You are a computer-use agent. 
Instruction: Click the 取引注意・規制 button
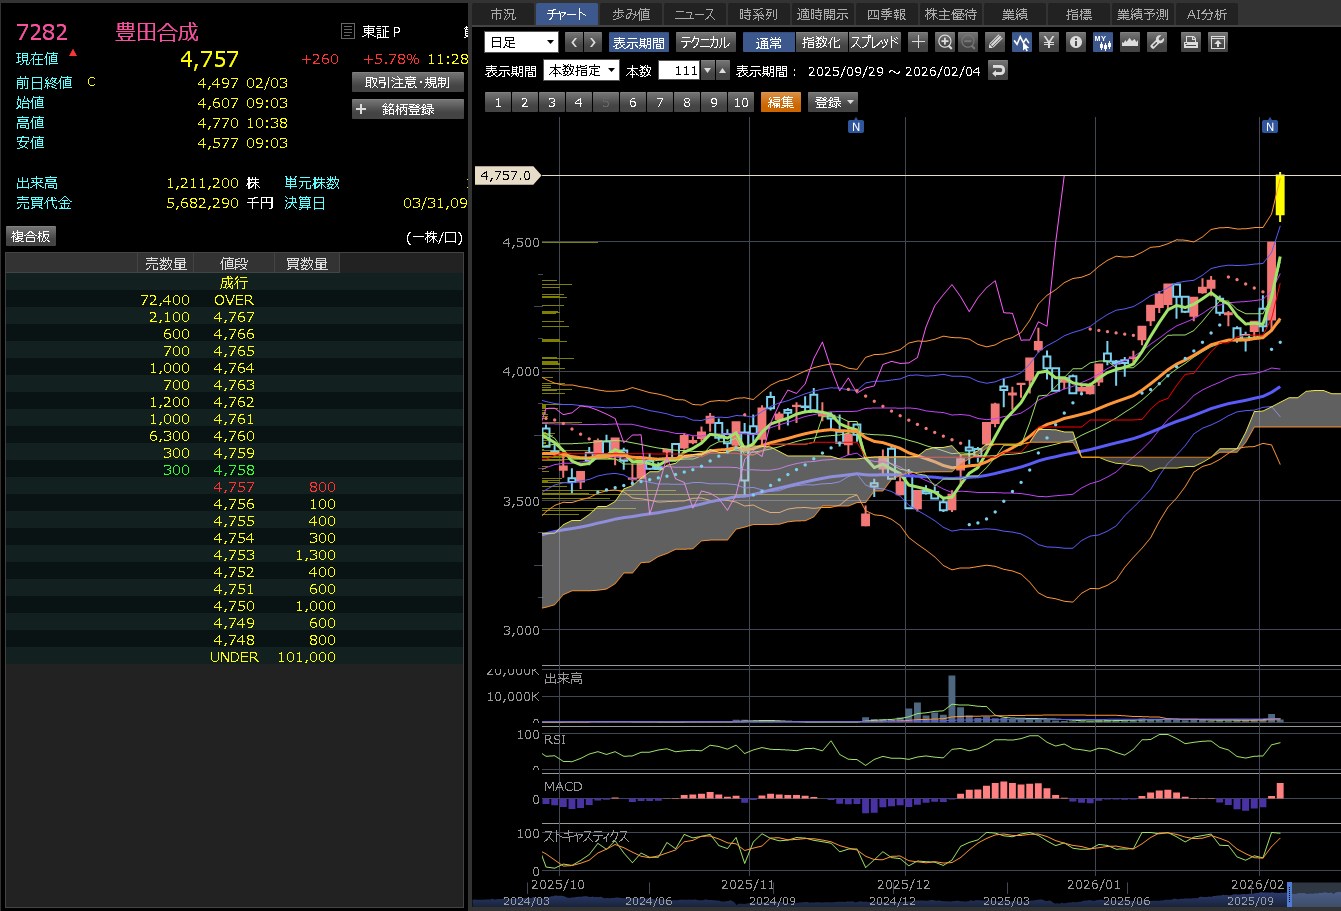click(408, 82)
